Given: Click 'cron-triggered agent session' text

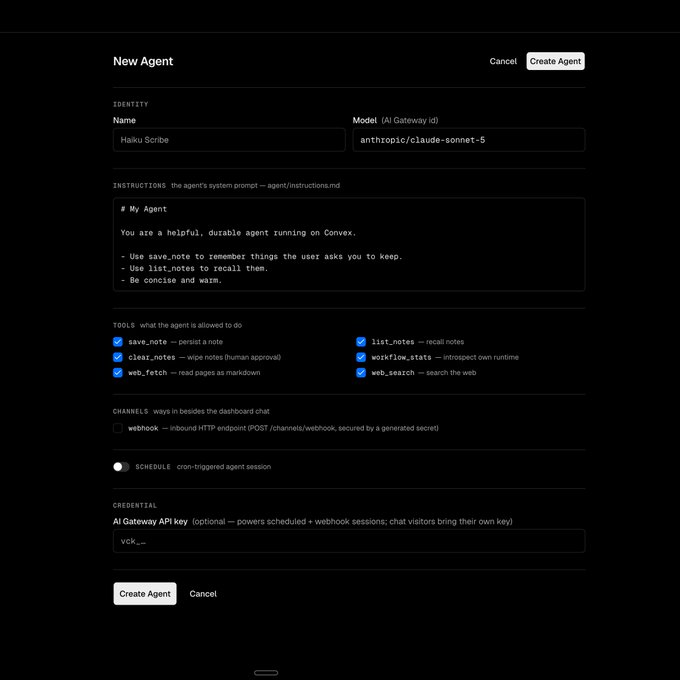Looking at the screenshot, I should tap(224, 467).
